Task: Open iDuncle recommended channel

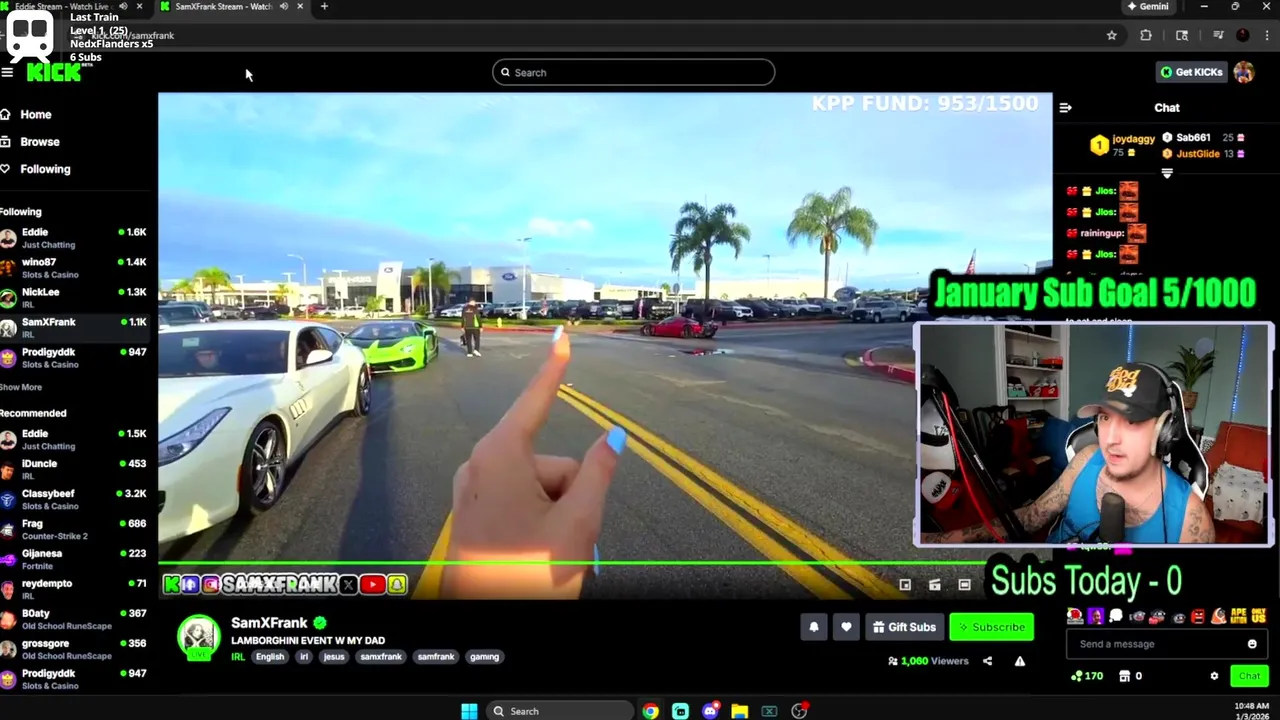Action: click(x=74, y=469)
